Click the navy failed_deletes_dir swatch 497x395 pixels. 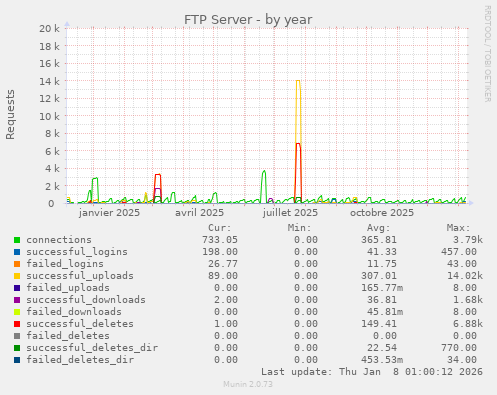[17, 360]
